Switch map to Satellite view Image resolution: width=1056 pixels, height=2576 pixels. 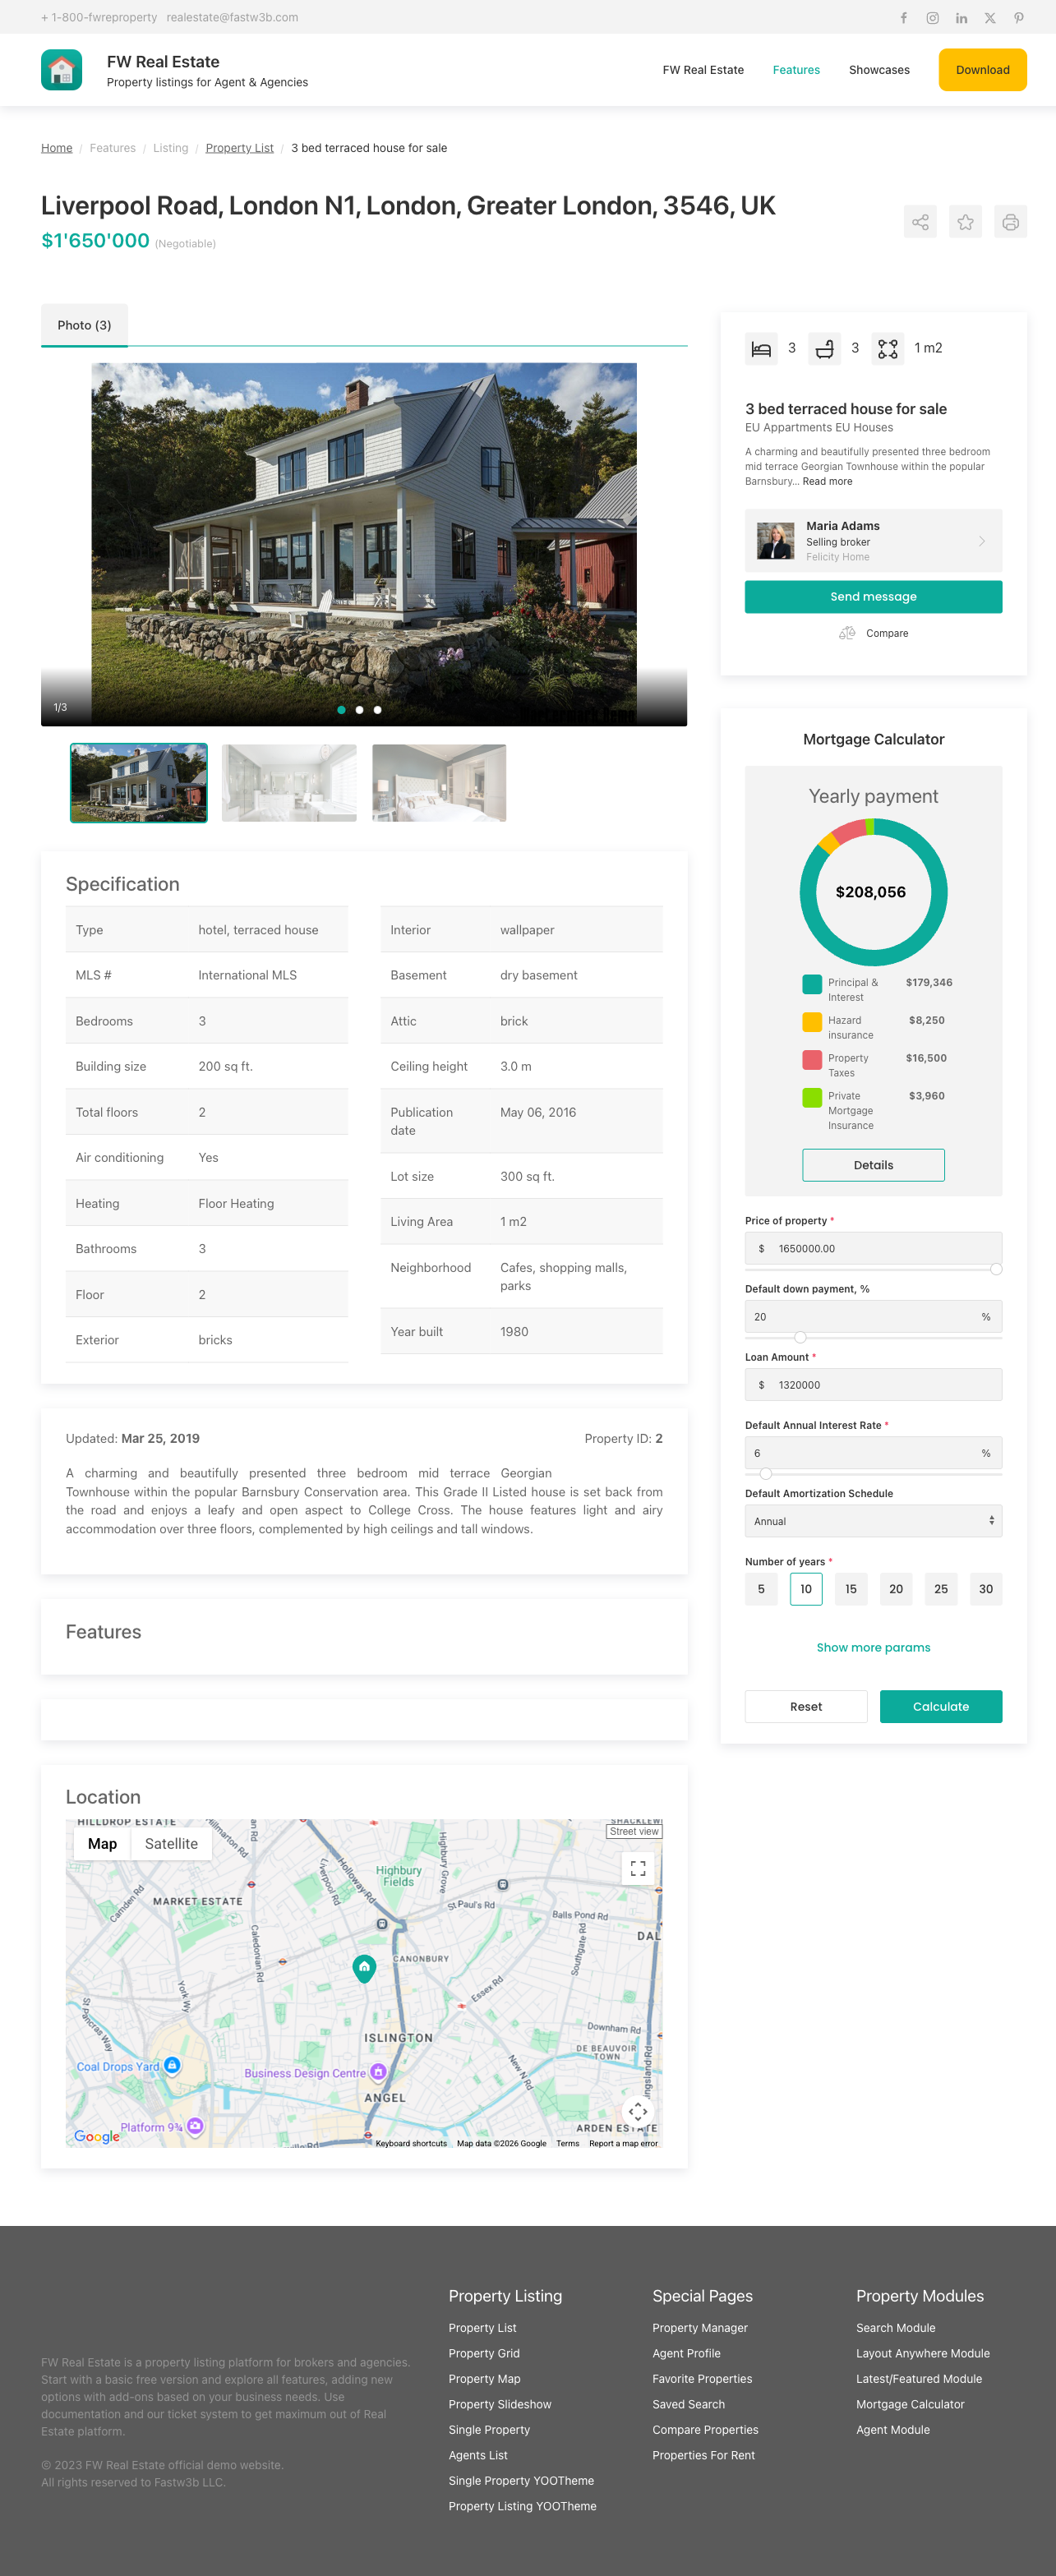(x=171, y=1844)
